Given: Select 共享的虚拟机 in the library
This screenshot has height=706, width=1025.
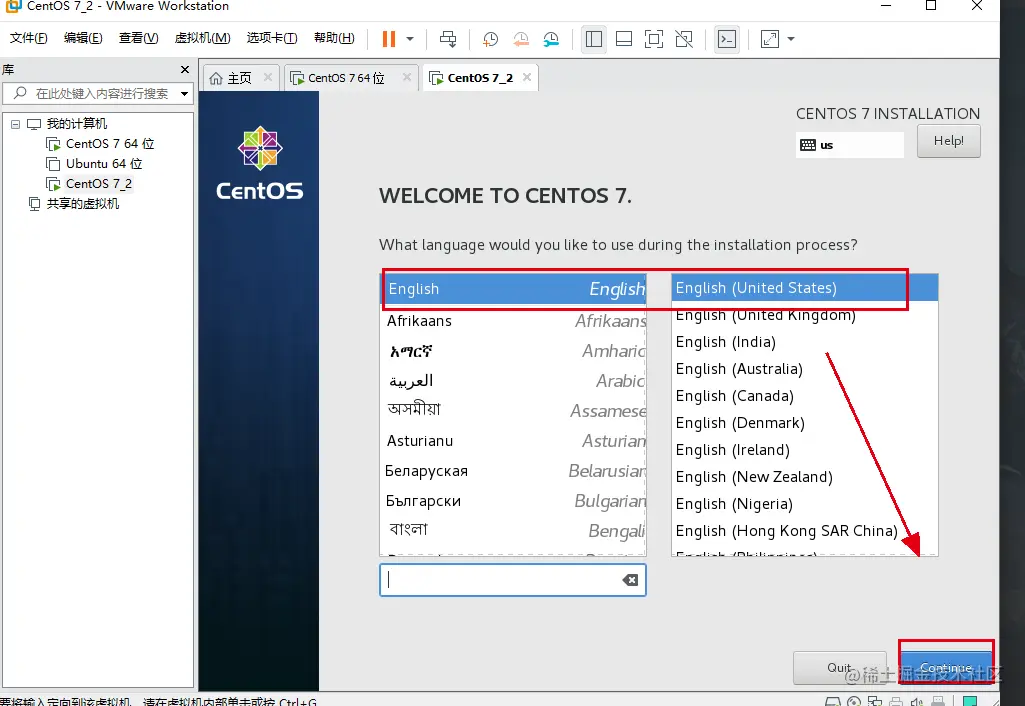Looking at the screenshot, I should [x=82, y=204].
